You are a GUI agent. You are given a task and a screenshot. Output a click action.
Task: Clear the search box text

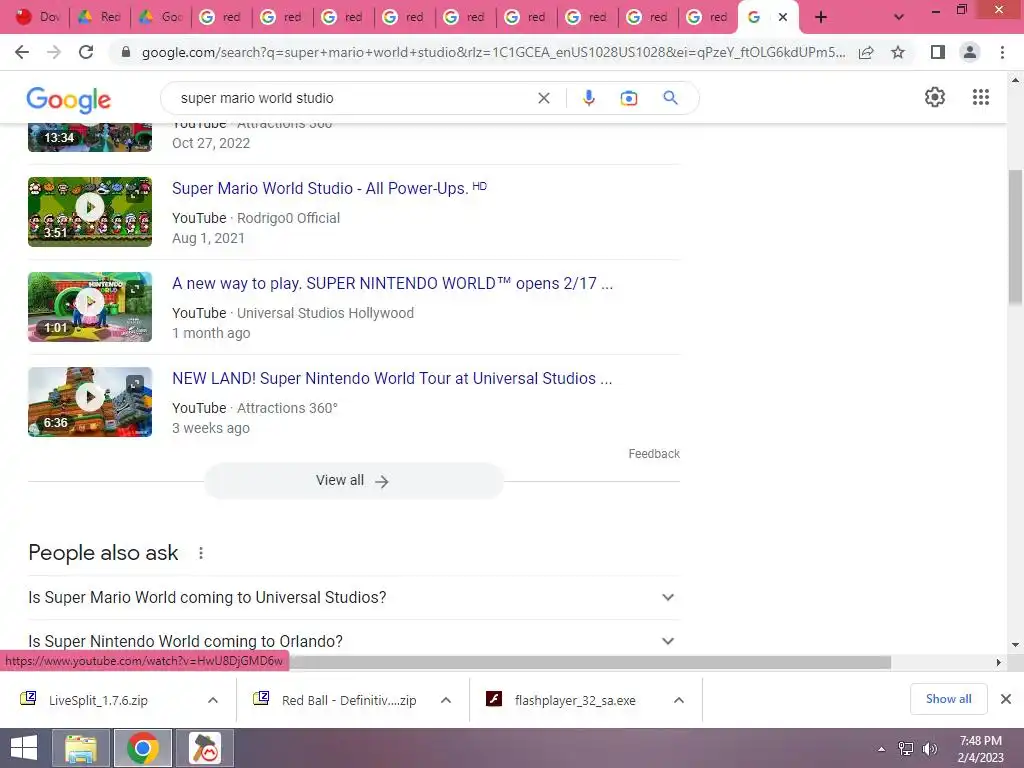543,98
